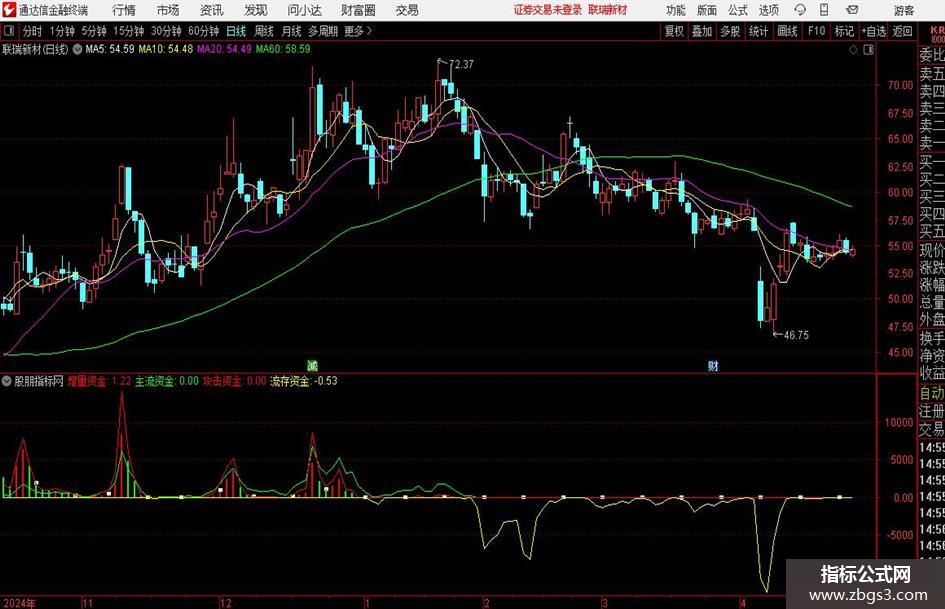Click the 复权 toolbar button

(674, 31)
